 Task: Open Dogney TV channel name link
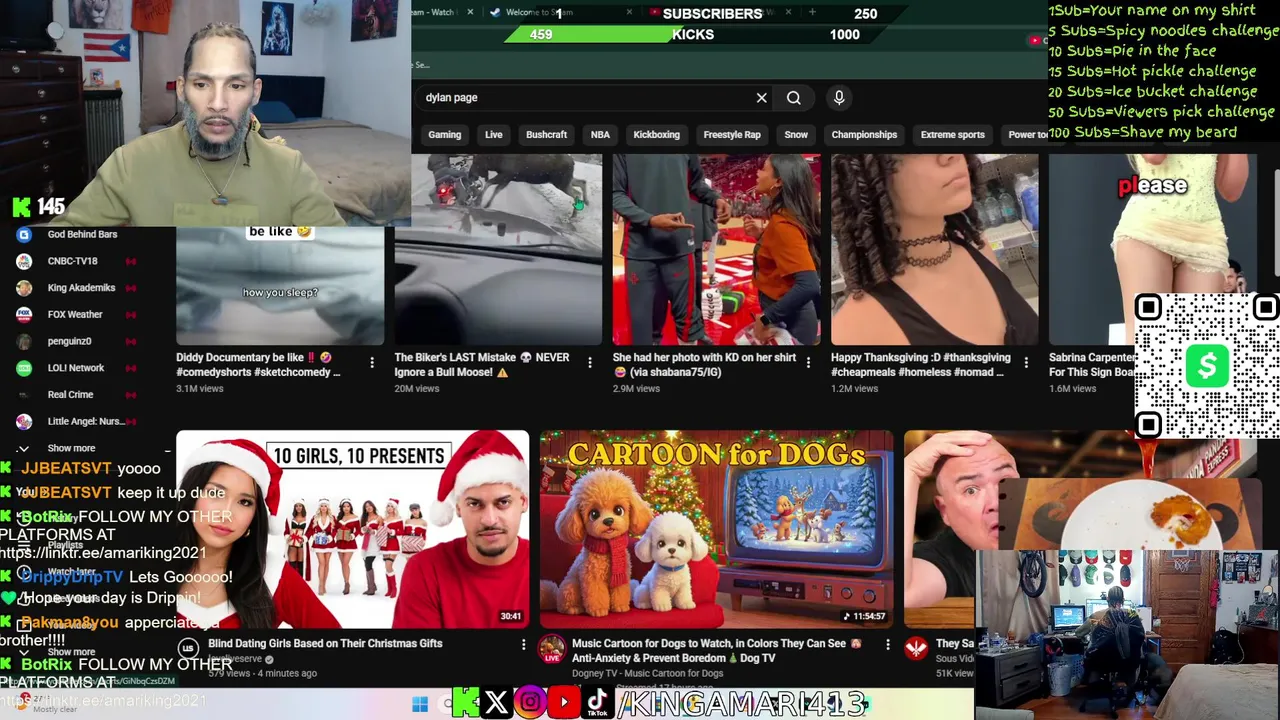click(647, 673)
